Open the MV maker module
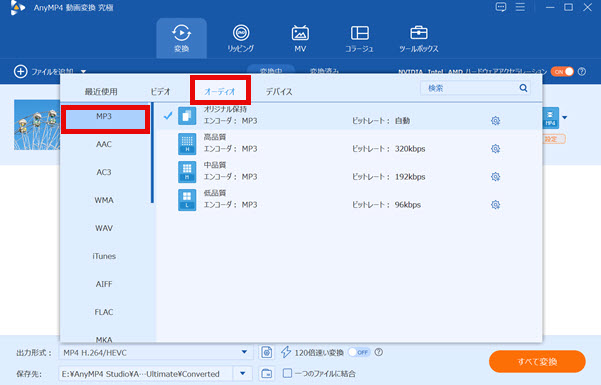 (300, 38)
